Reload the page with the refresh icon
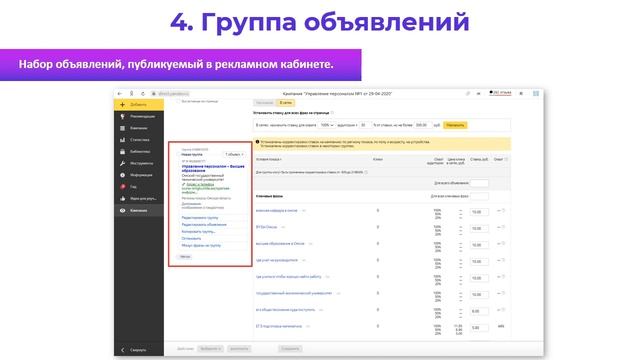This screenshot has height=360, width=640. click(x=143, y=93)
